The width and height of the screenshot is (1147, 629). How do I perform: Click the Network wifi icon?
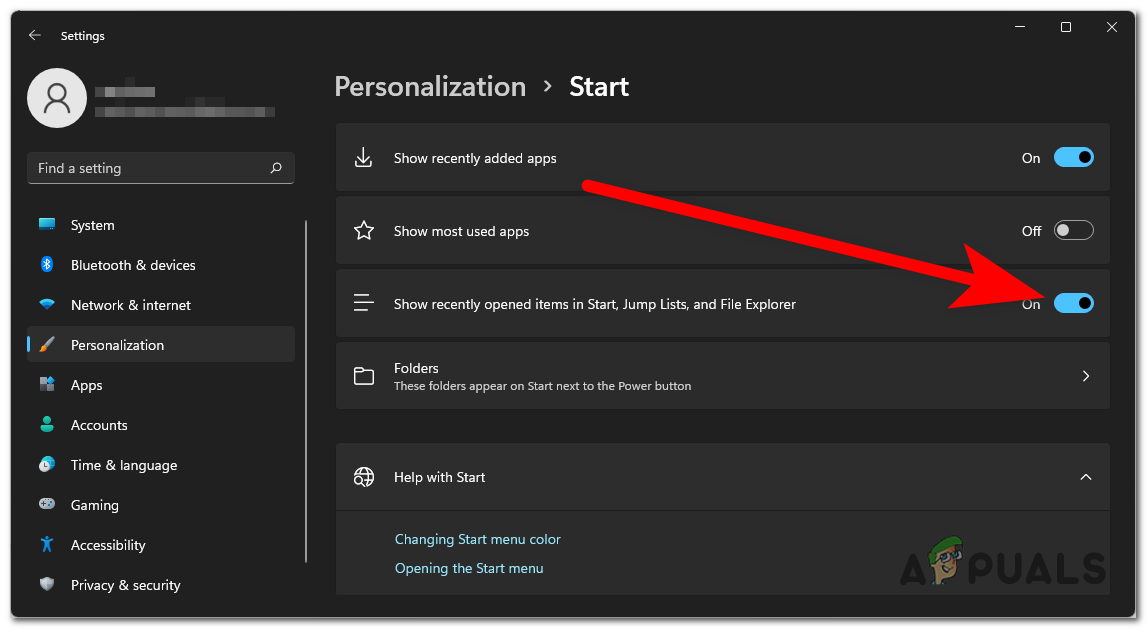(x=47, y=305)
